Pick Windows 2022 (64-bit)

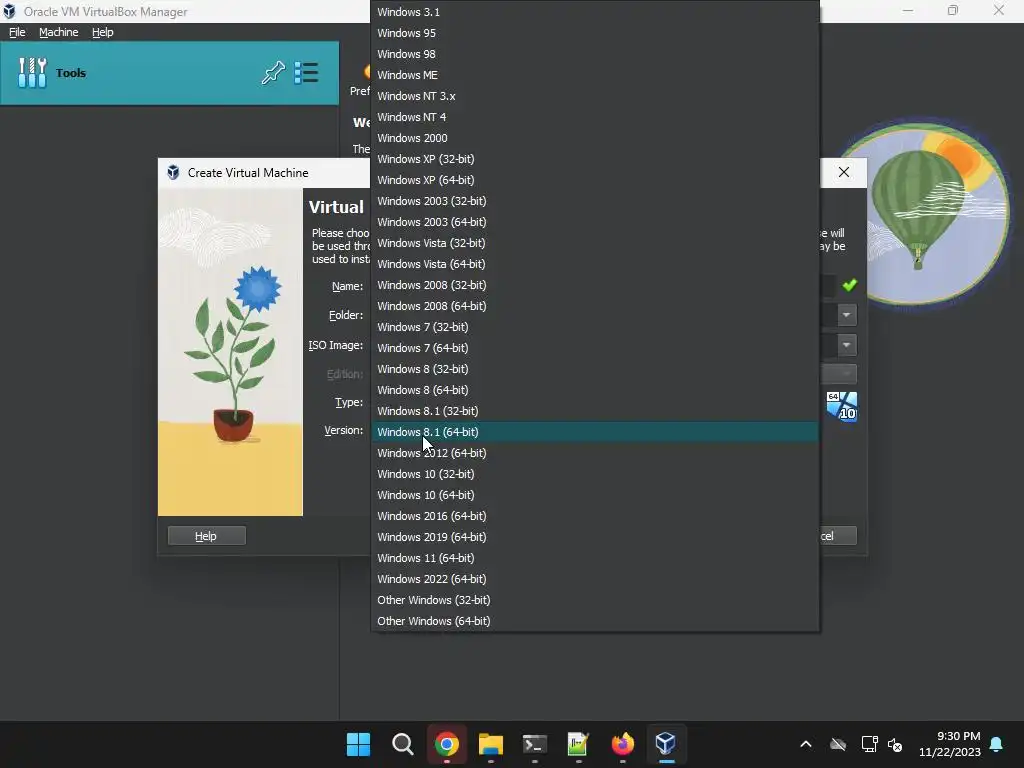tap(595, 579)
